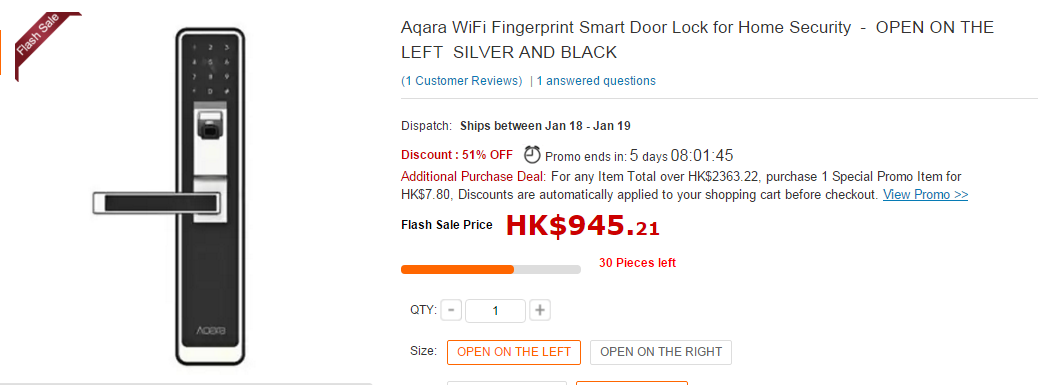Click the 30 Pieces left label

click(637, 263)
